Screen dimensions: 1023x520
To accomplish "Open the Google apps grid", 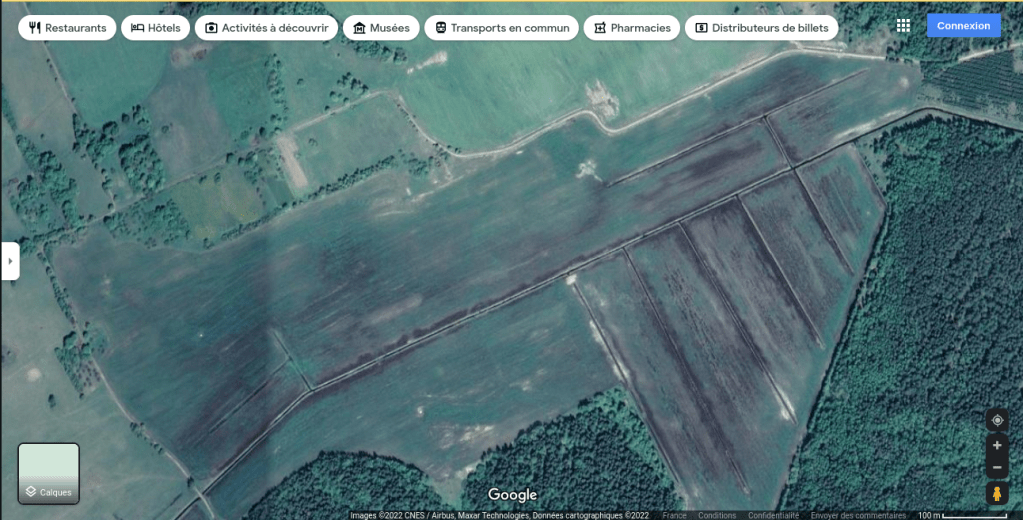I will pyautogui.click(x=903, y=26).
